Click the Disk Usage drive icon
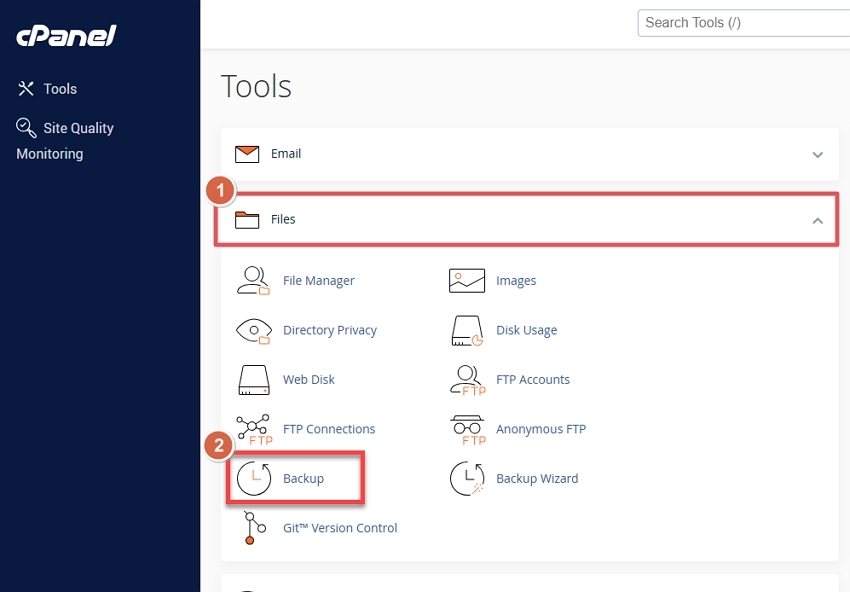850x592 pixels. (467, 331)
